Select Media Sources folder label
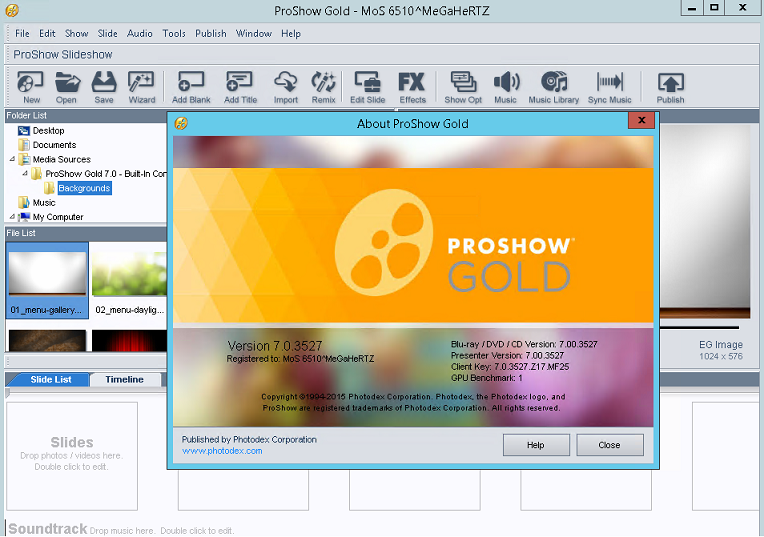The height and width of the screenshot is (537, 764). (x=61, y=159)
